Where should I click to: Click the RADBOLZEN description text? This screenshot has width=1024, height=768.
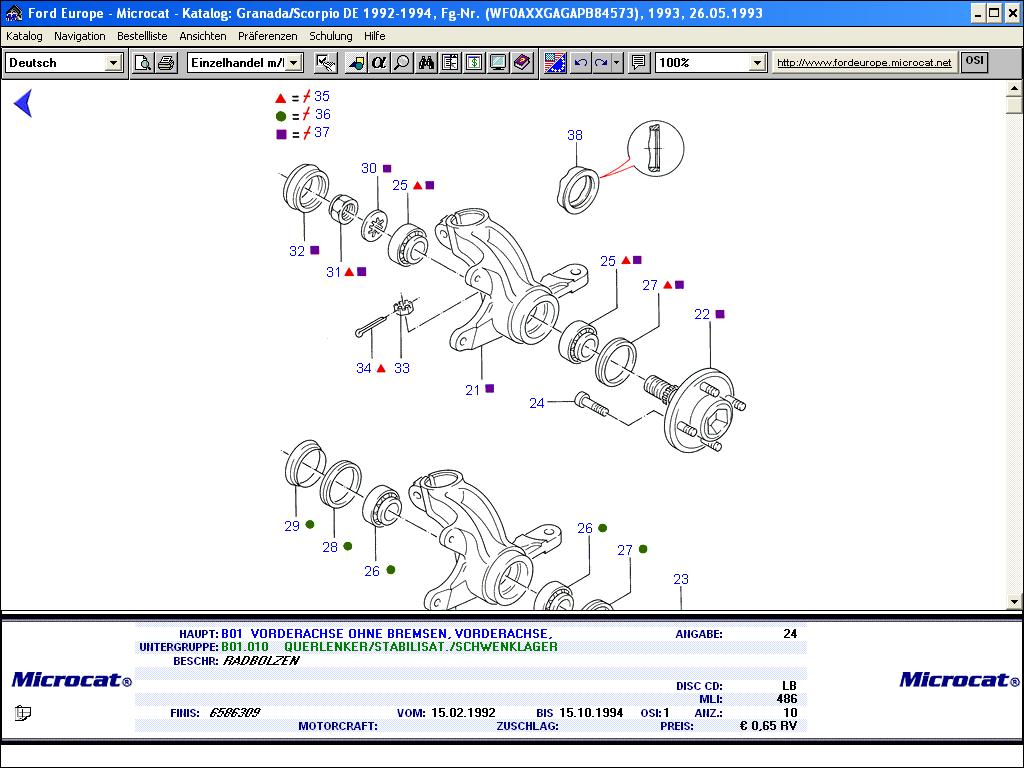click(261, 660)
